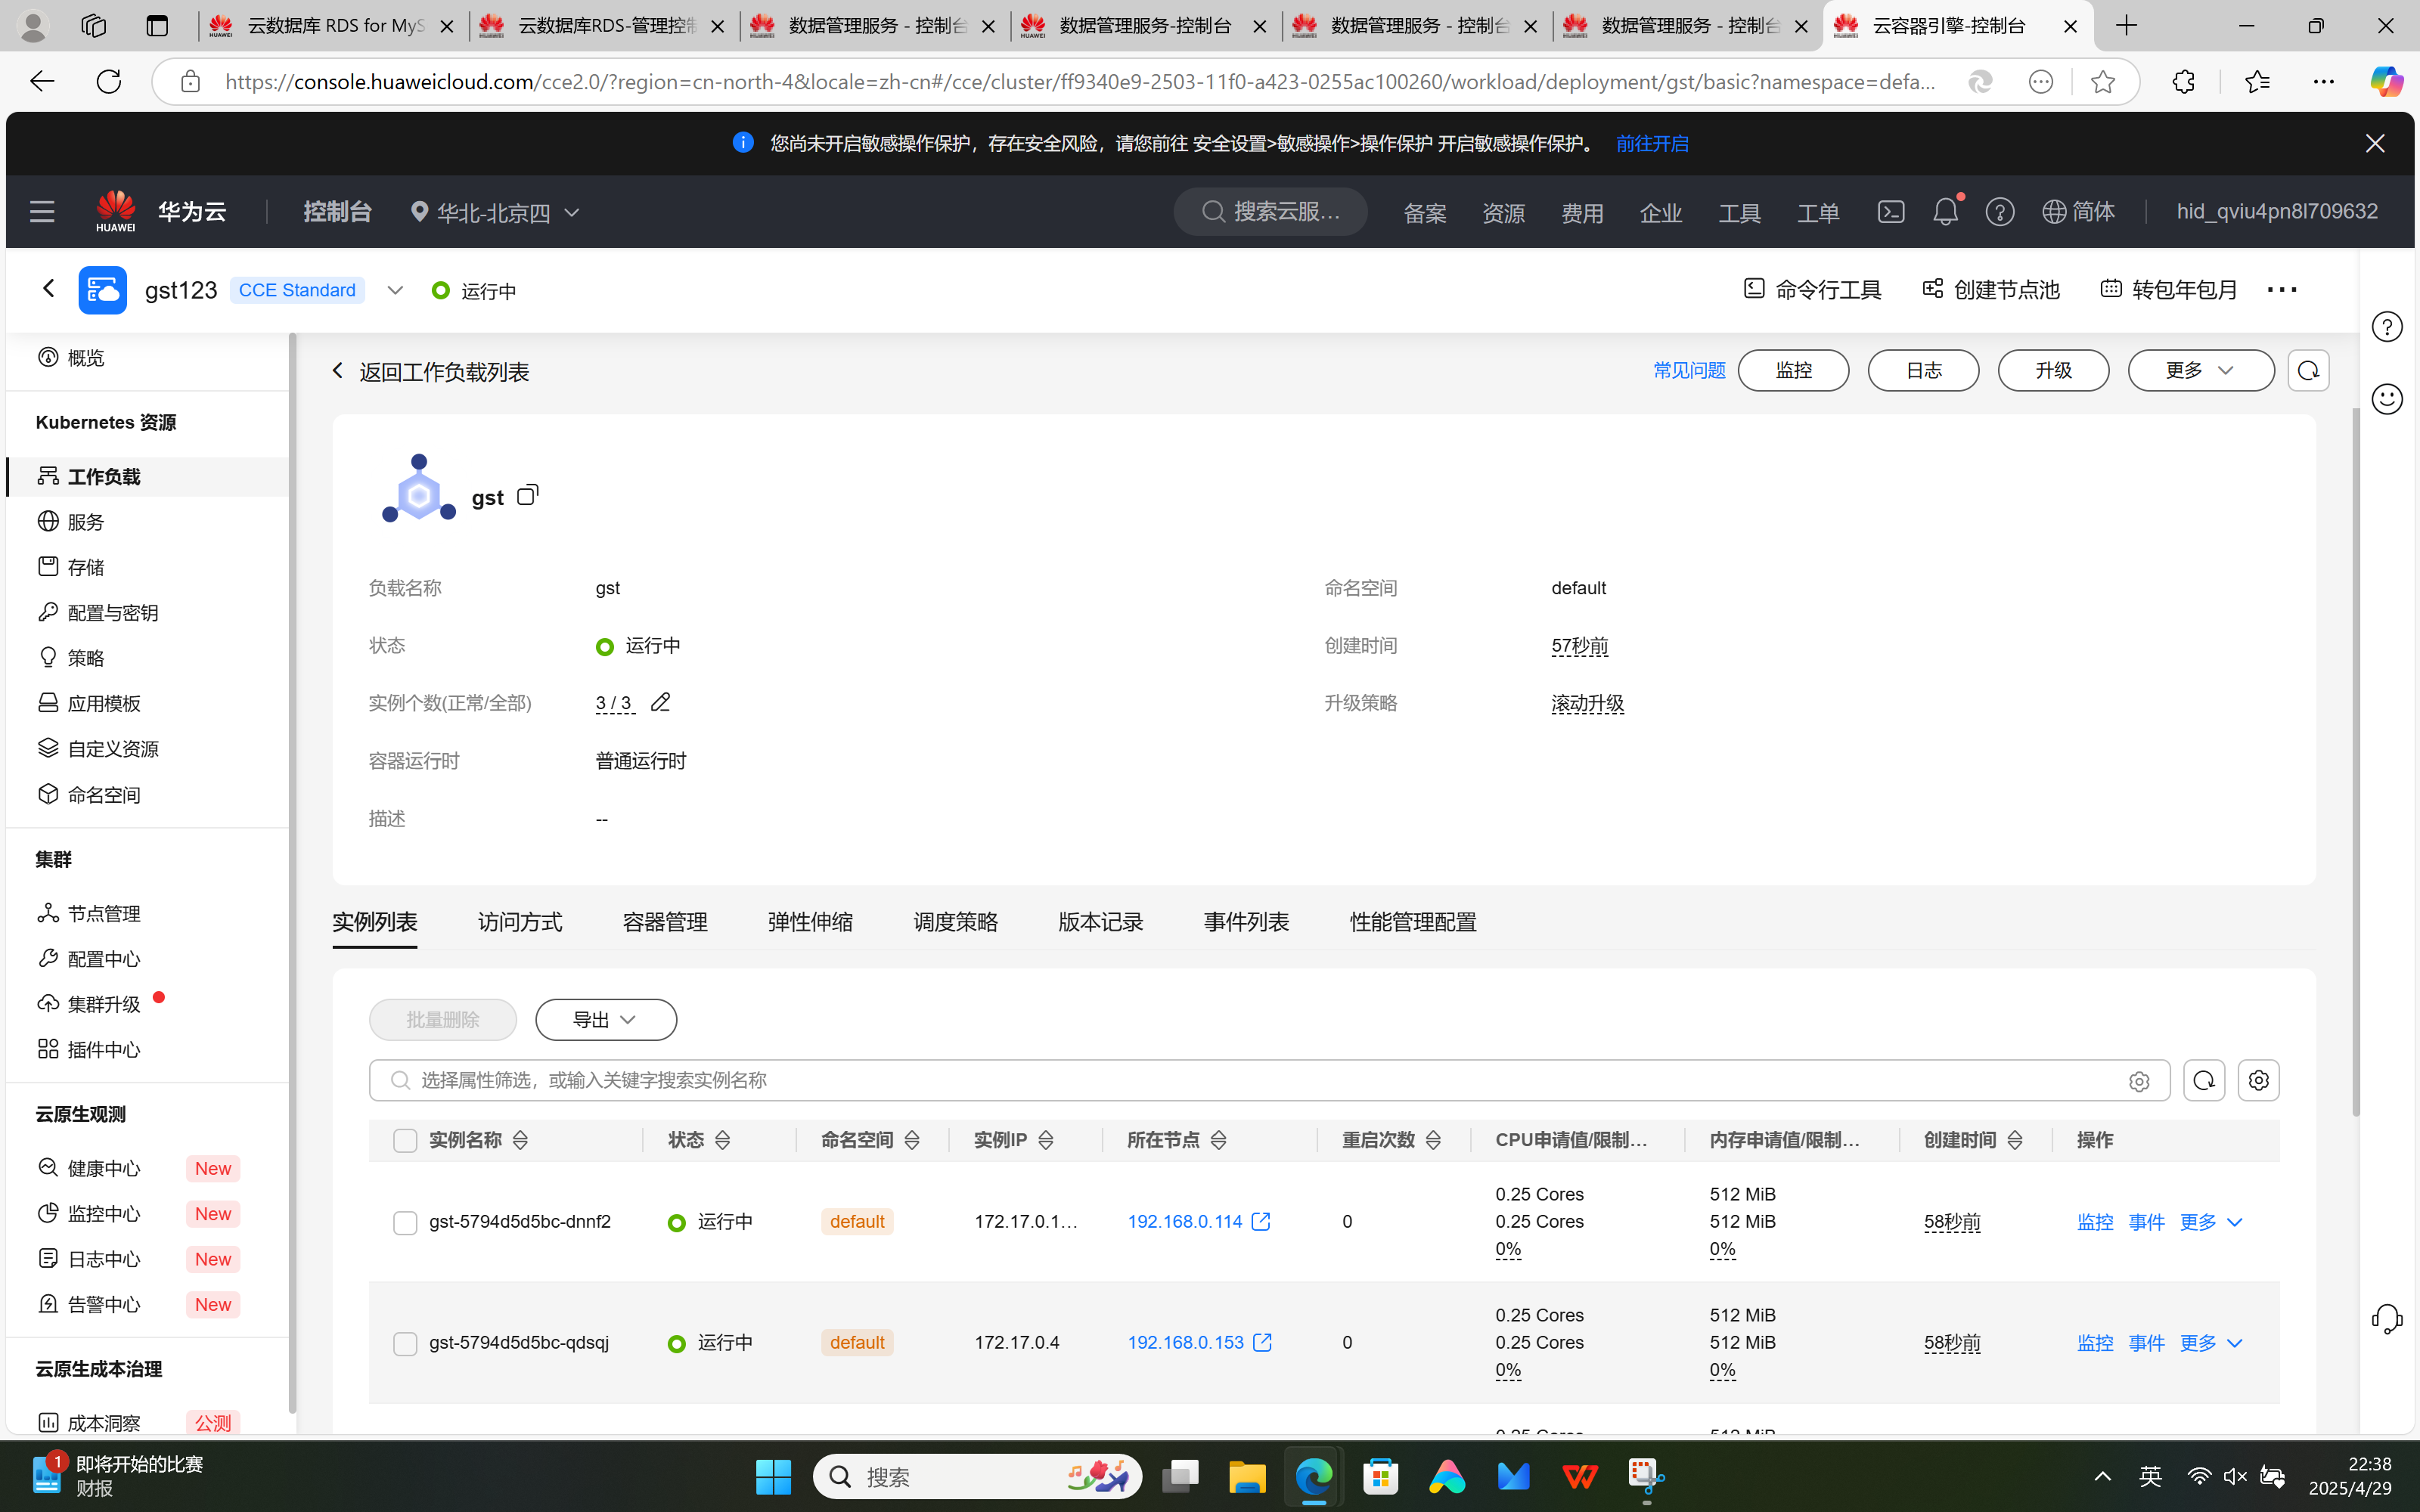The height and width of the screenshot is (1512, 2420).
Task: Copy the gst workload name icon
Action: (x=527, y=495)
